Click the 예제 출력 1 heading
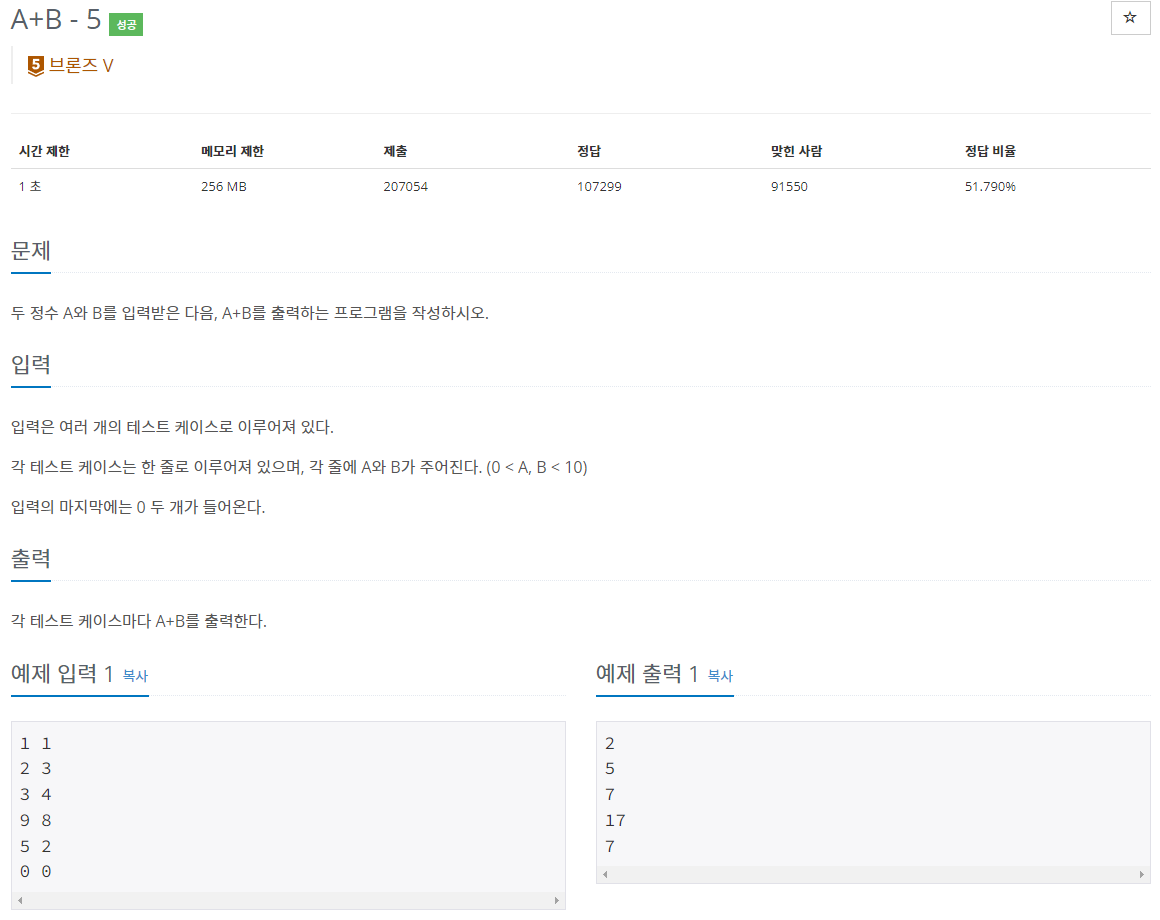This screenshot has width=1160, height=920. pyautogui.click(x=647, y=674)
